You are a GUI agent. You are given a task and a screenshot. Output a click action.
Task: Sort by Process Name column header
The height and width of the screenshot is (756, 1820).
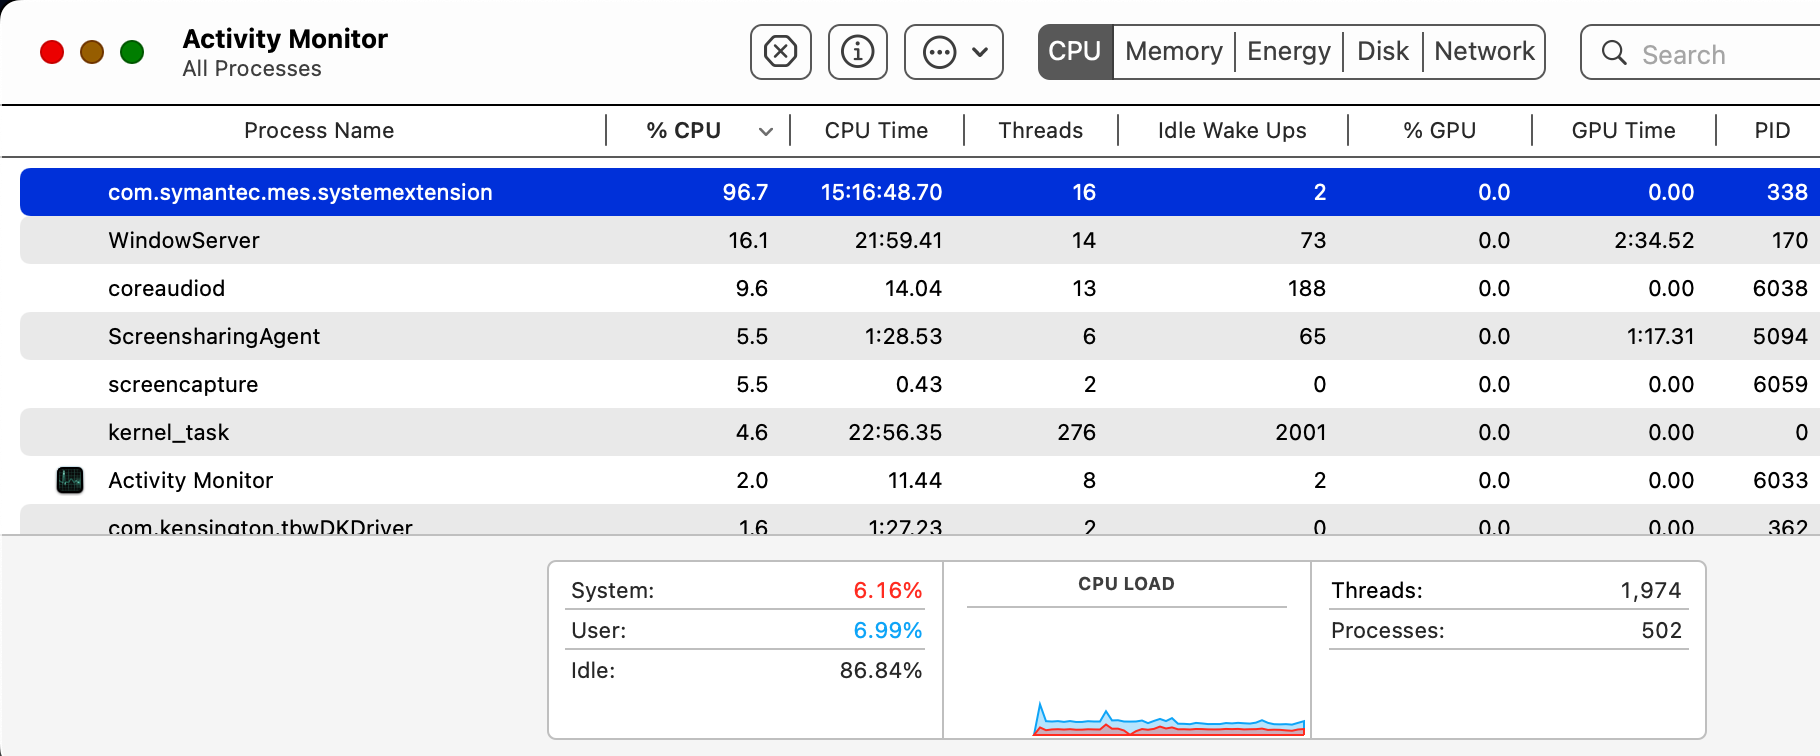(319, 131)
